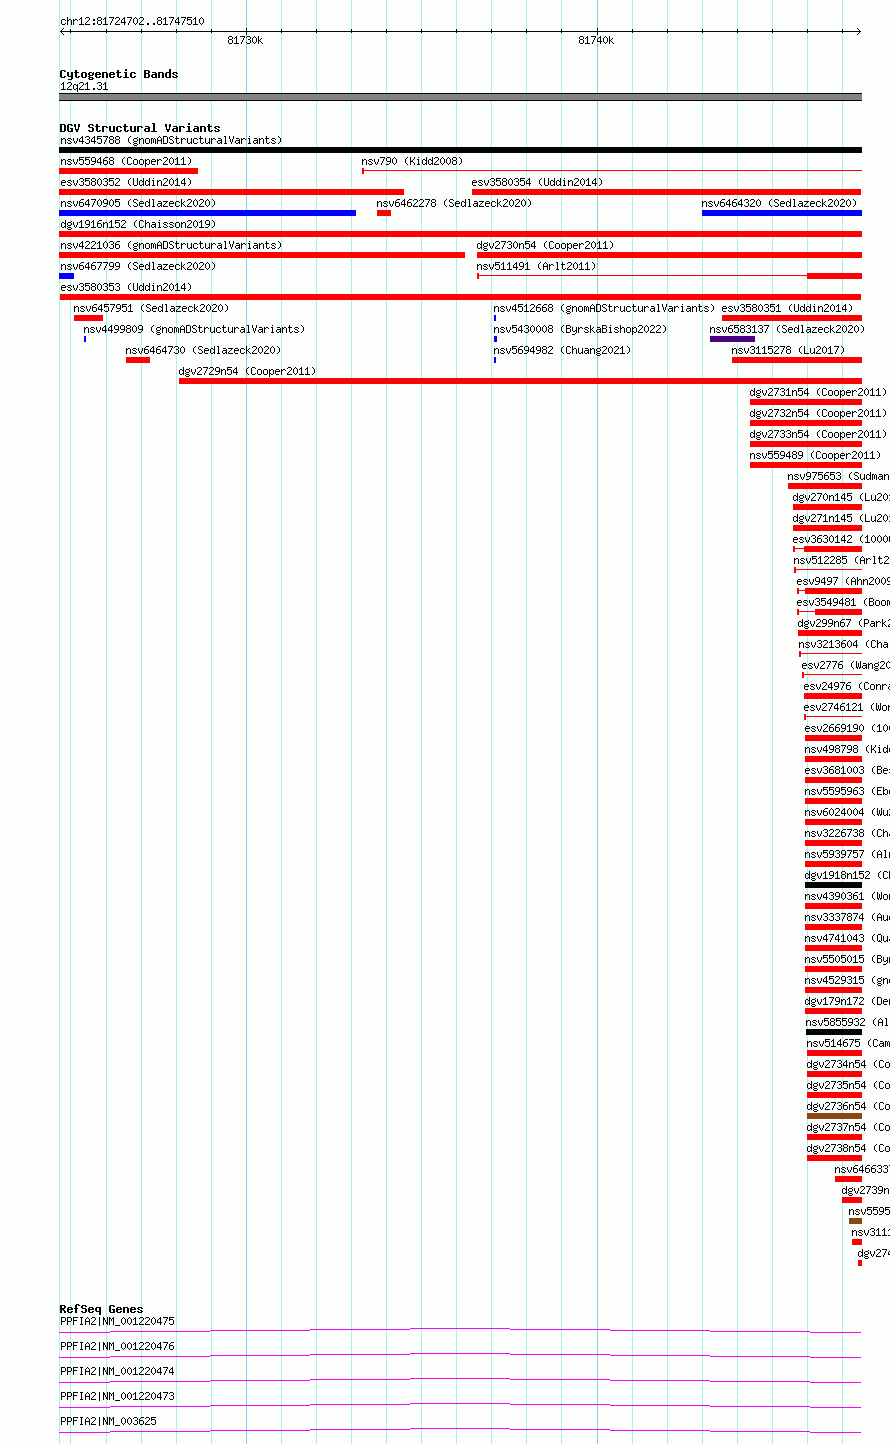Click the blue bar under nsv6470905
Image resolution: width=890 pixels, height=1444 pixels.
point(208,213)
